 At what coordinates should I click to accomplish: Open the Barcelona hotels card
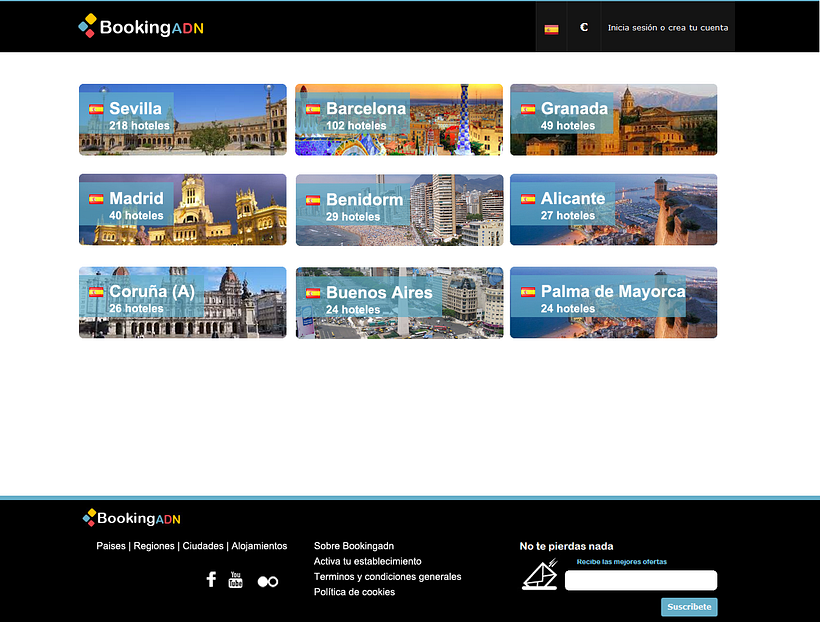click(x=398, y=119)
